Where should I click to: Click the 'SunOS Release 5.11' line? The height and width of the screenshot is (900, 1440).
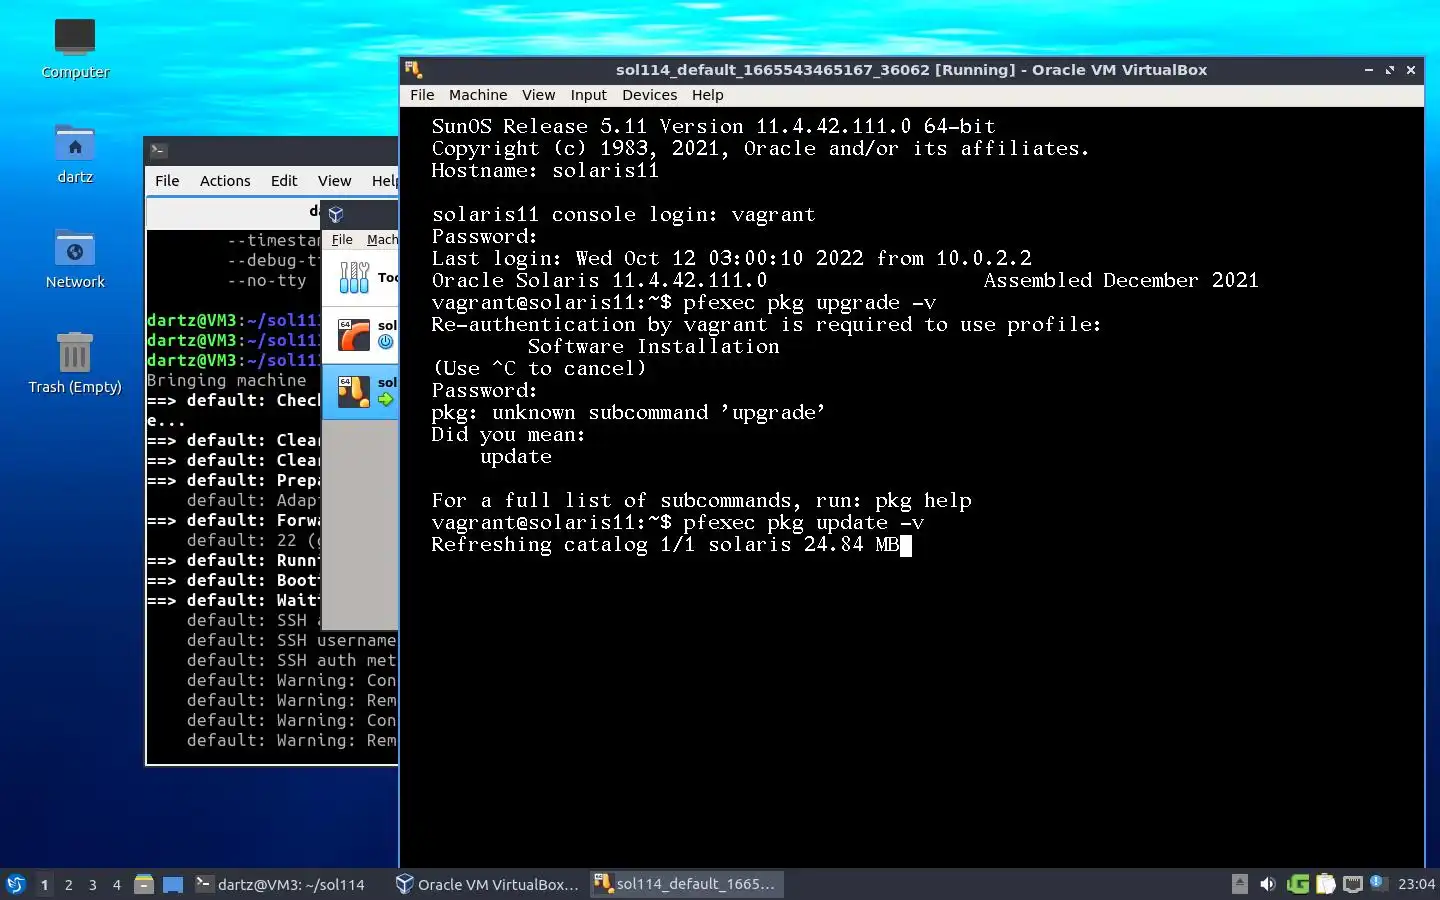(x=713, y=127)
